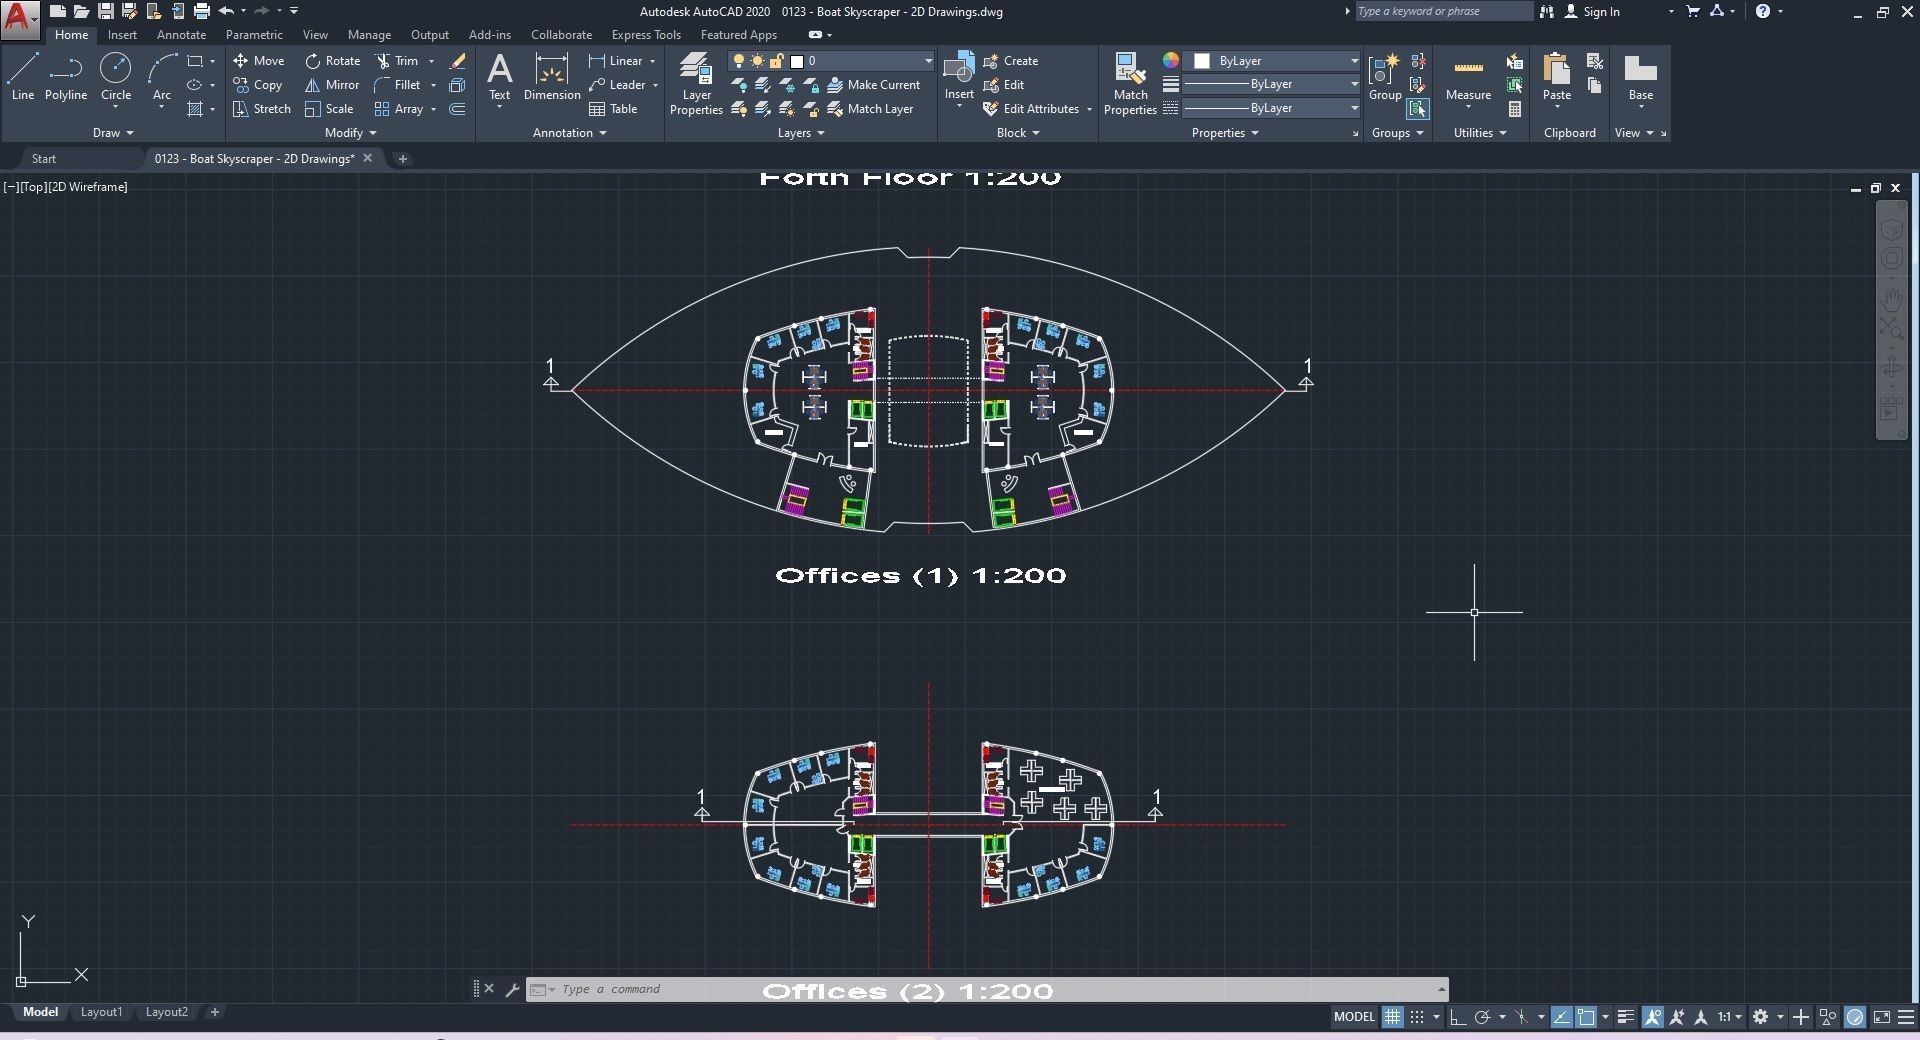This screenshot has width=1920, height=1040.
Task: Toggle group selection mode in Groups panel
Action: point(1417,109)
